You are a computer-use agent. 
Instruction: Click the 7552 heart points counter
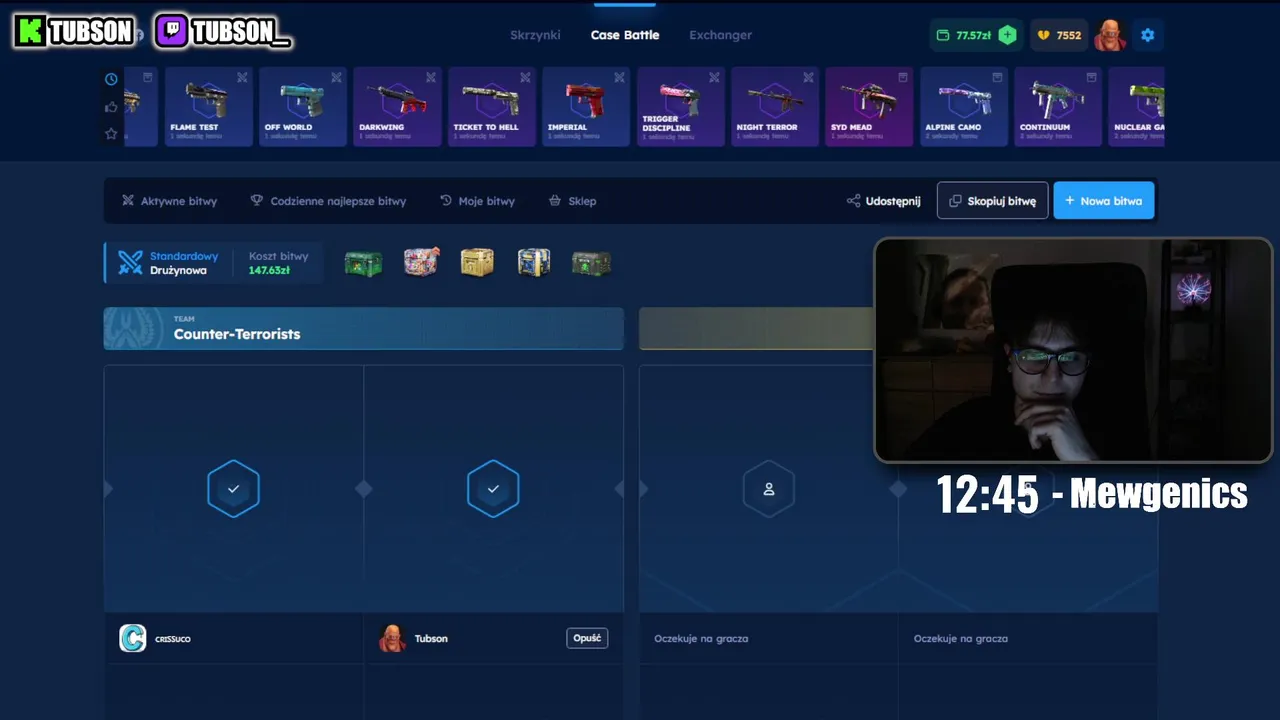[1059, 35]
